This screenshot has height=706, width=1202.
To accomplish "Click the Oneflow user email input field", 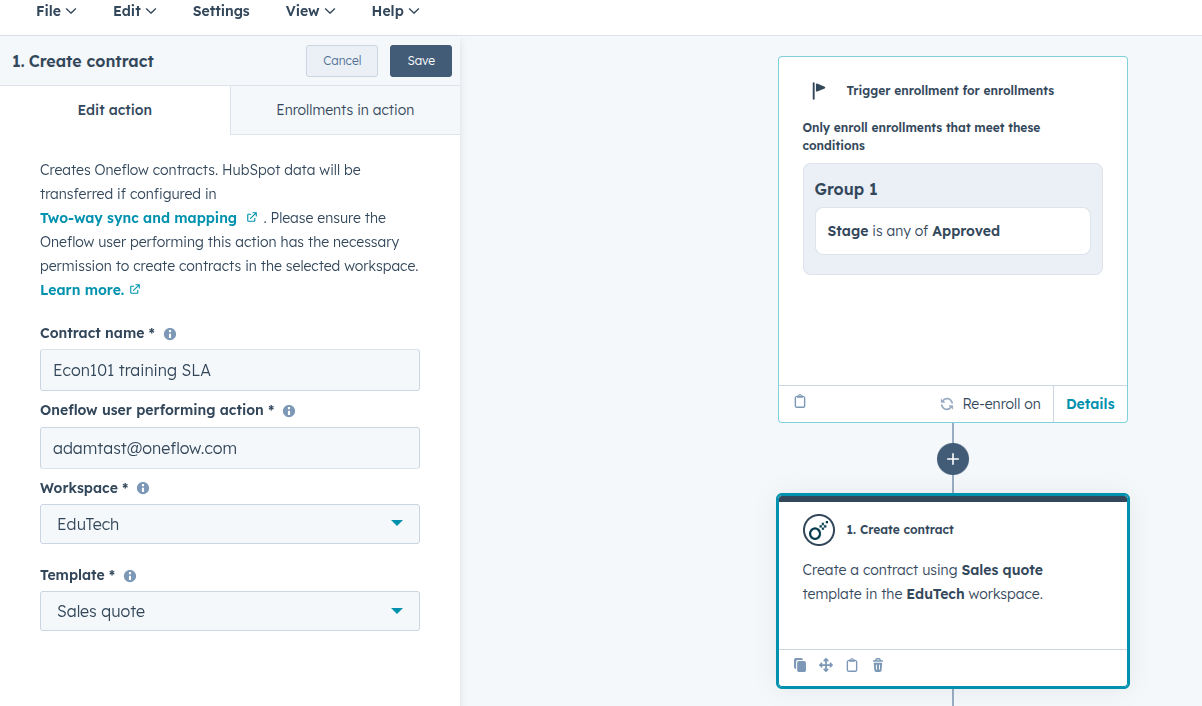I will pyautogui.click(x=230, y=448).
